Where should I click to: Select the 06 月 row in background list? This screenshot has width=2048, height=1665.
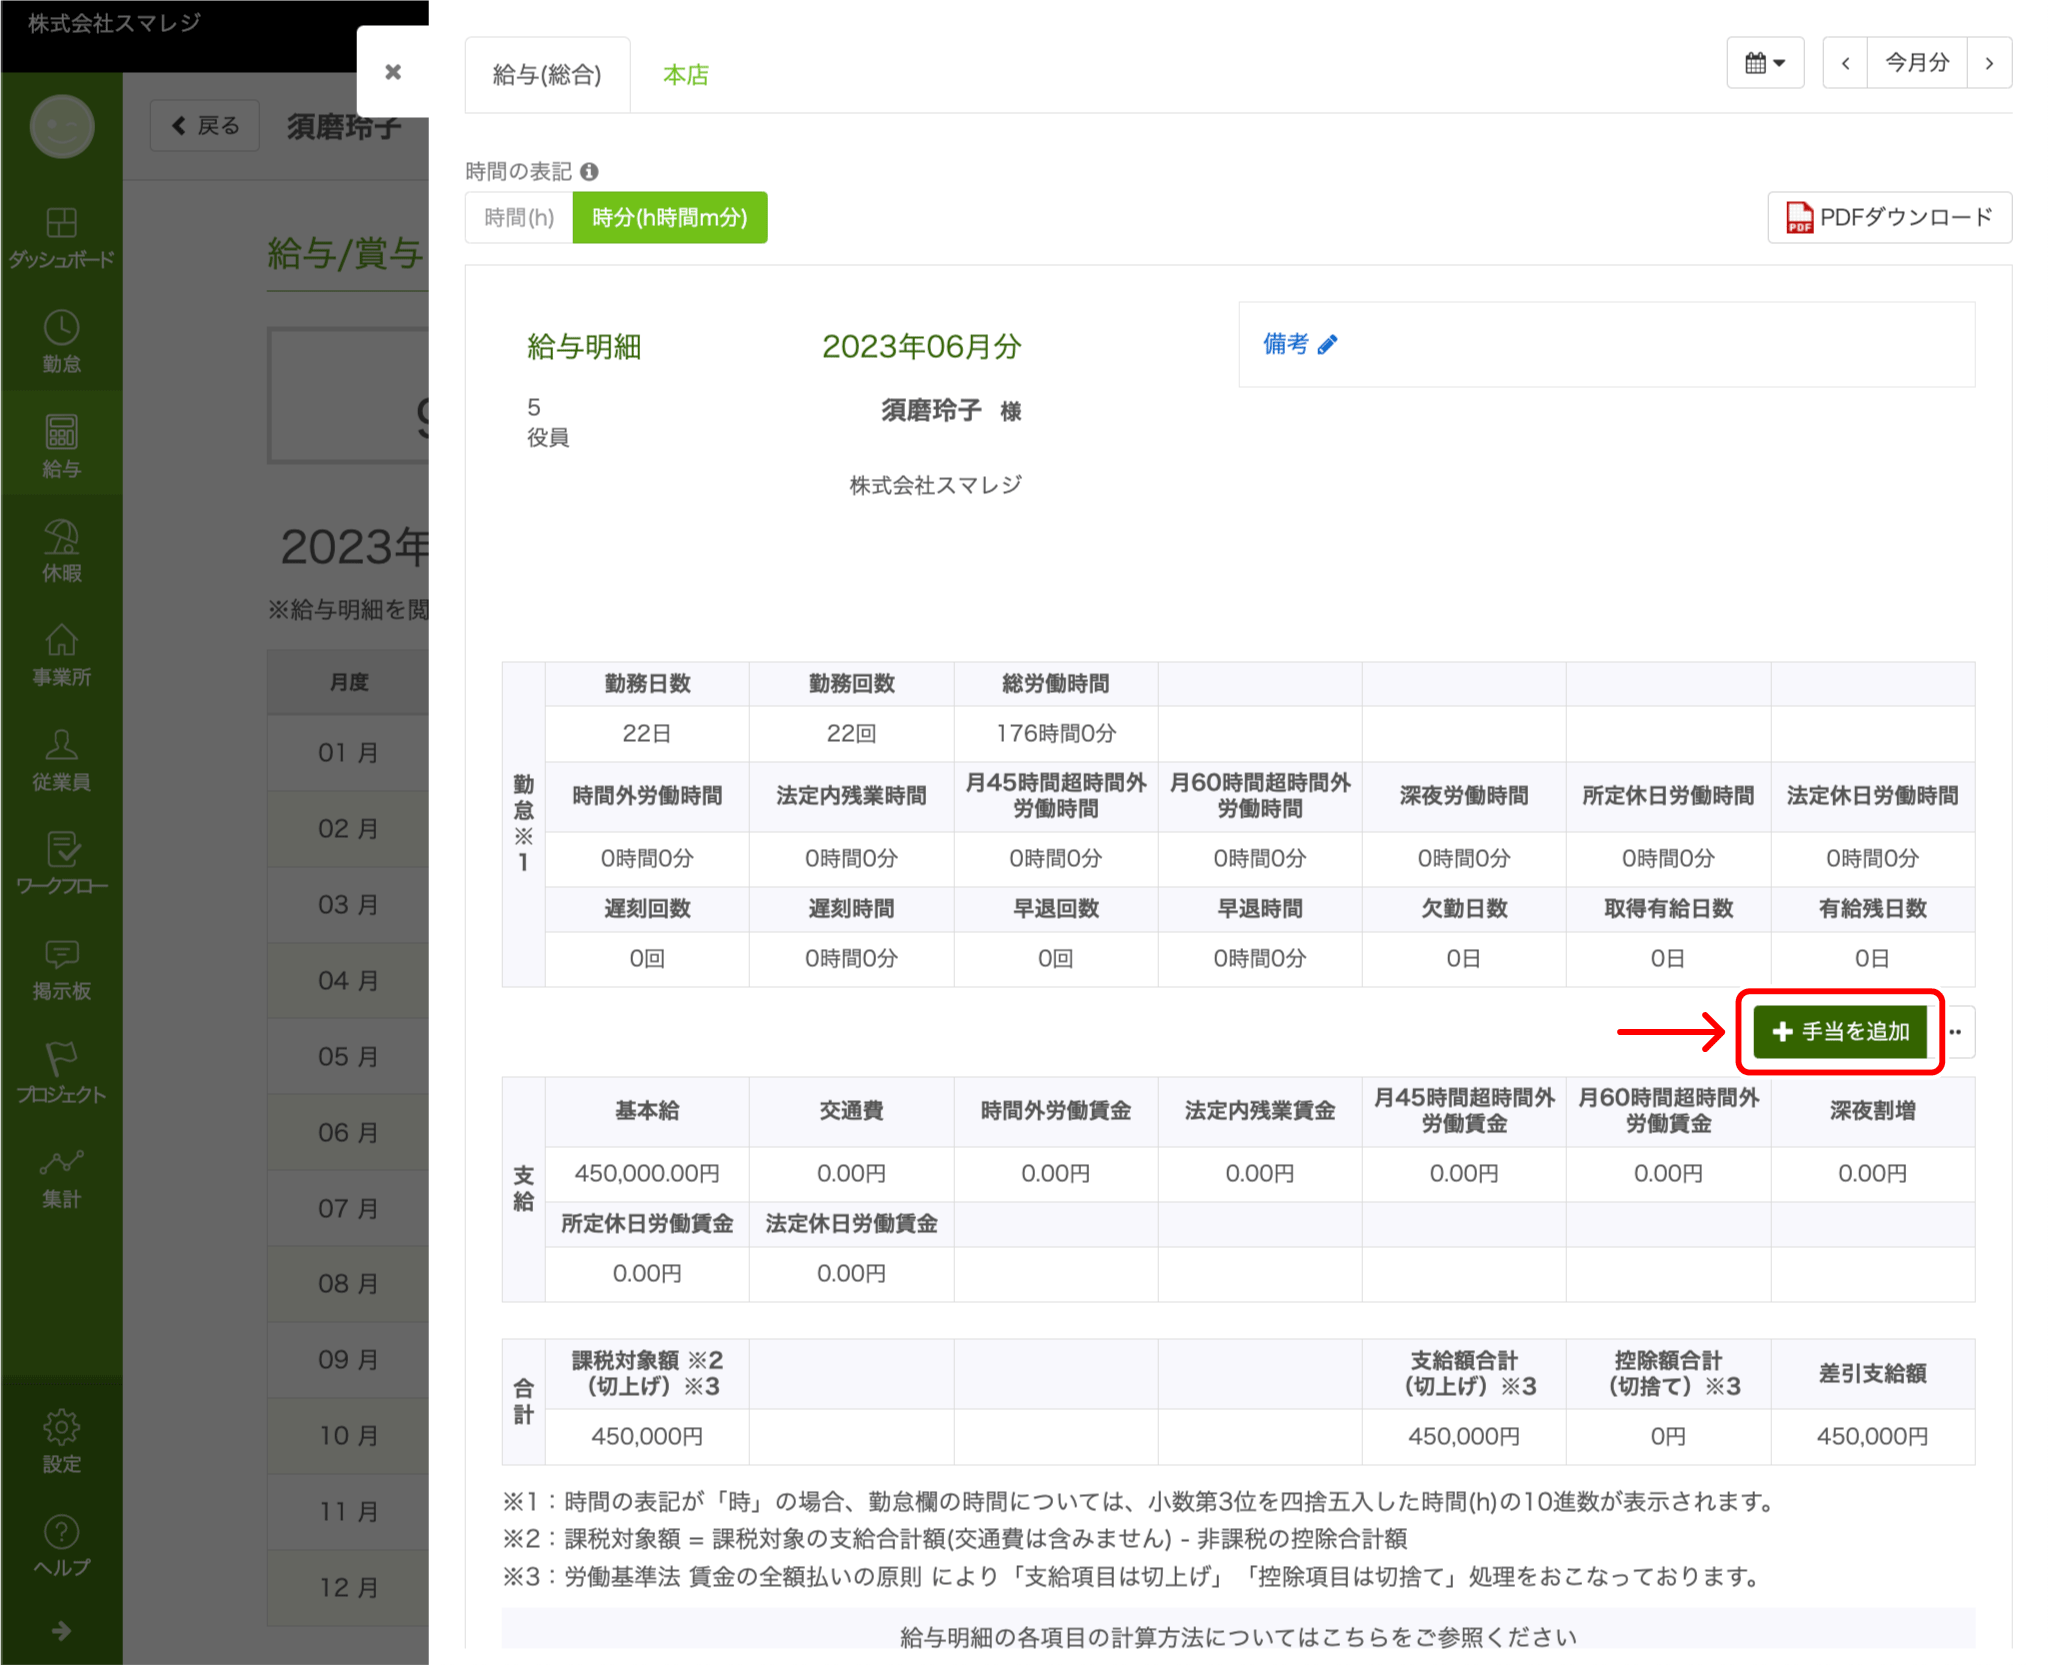pyautogui.click(x=348, y=1132)
